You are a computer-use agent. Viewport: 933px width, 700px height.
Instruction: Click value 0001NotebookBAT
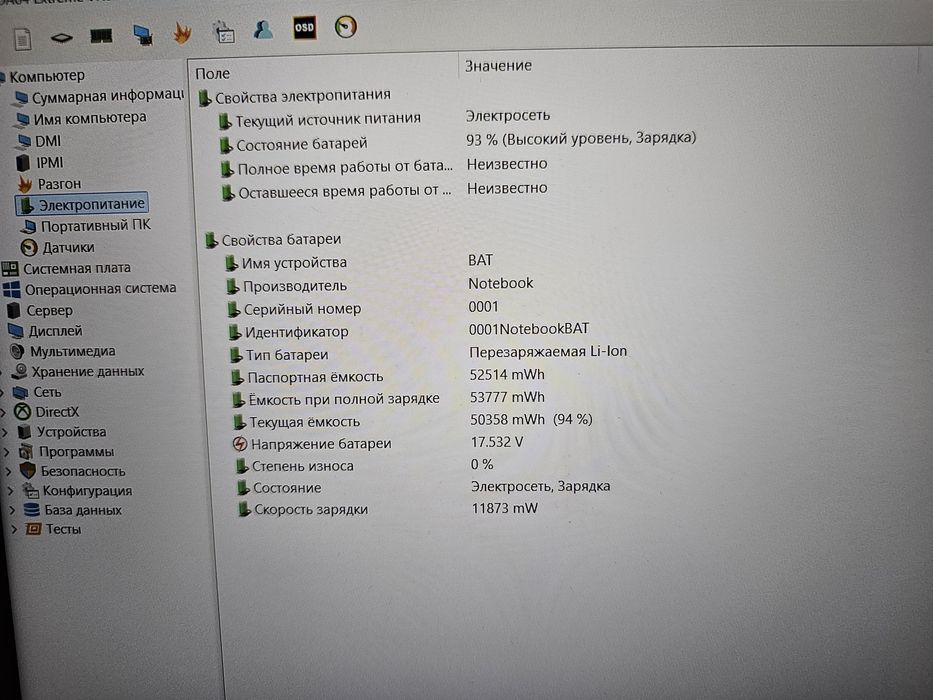click(x=529, y=329)
